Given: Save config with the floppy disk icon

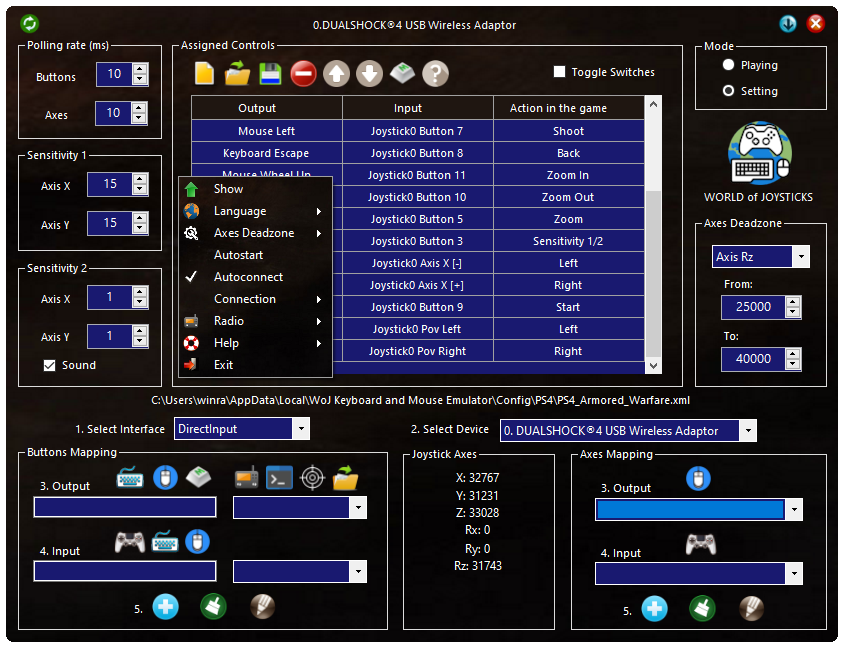Looking at the screenshot, I should coord(271,73).
